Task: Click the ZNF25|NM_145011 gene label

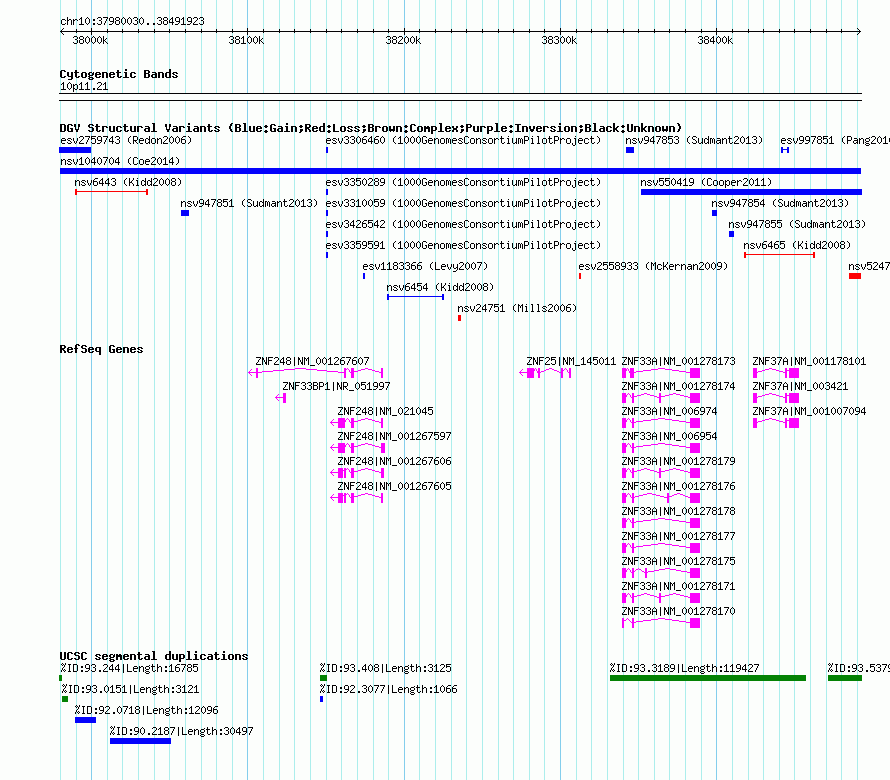Action: [571, 361]
